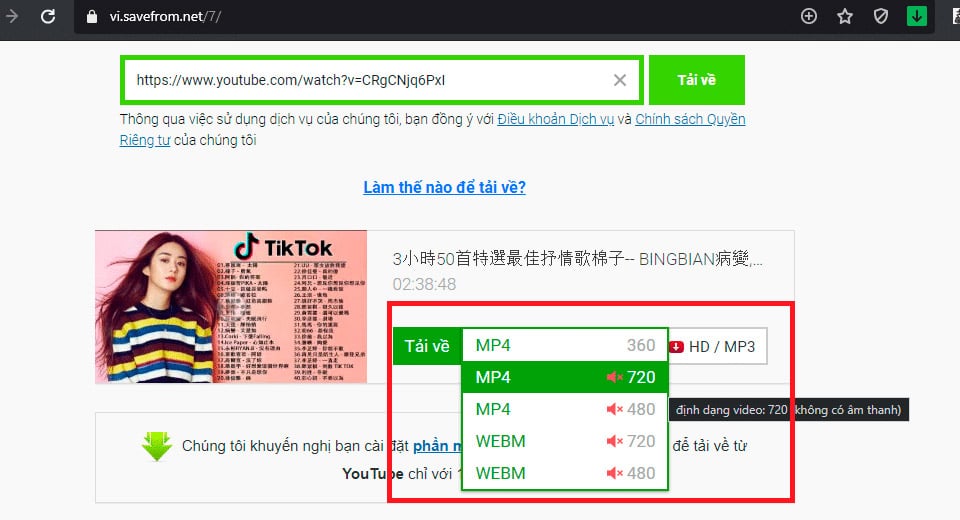Click the YouTube URL input field

click(x=381, y=80)
